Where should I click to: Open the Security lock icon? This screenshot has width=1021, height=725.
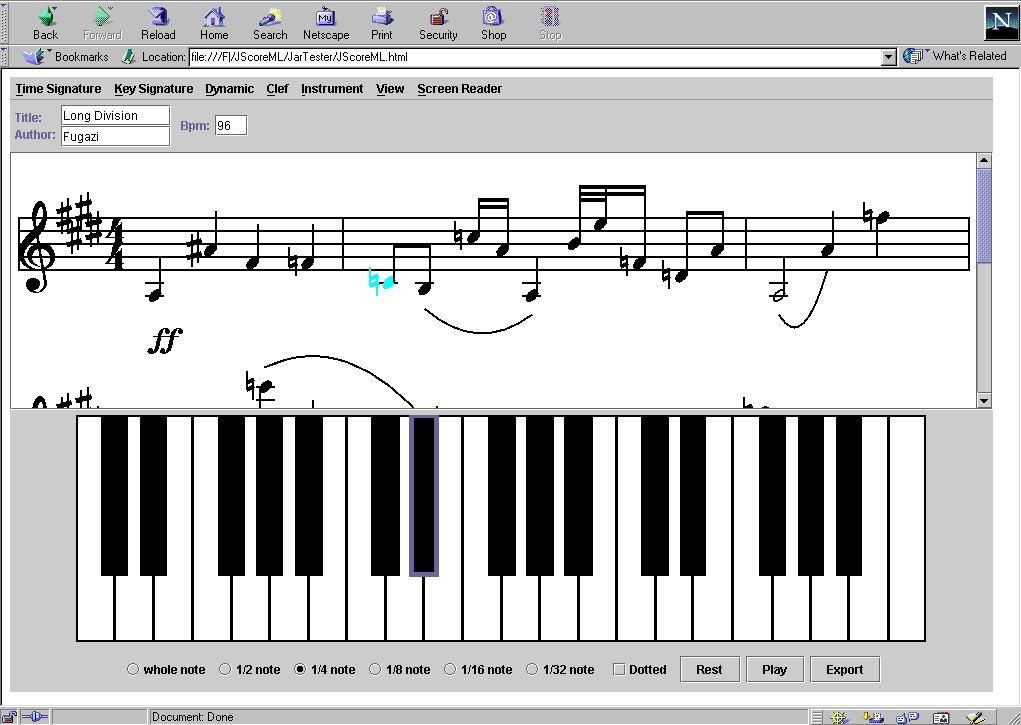tap(438, 17)
